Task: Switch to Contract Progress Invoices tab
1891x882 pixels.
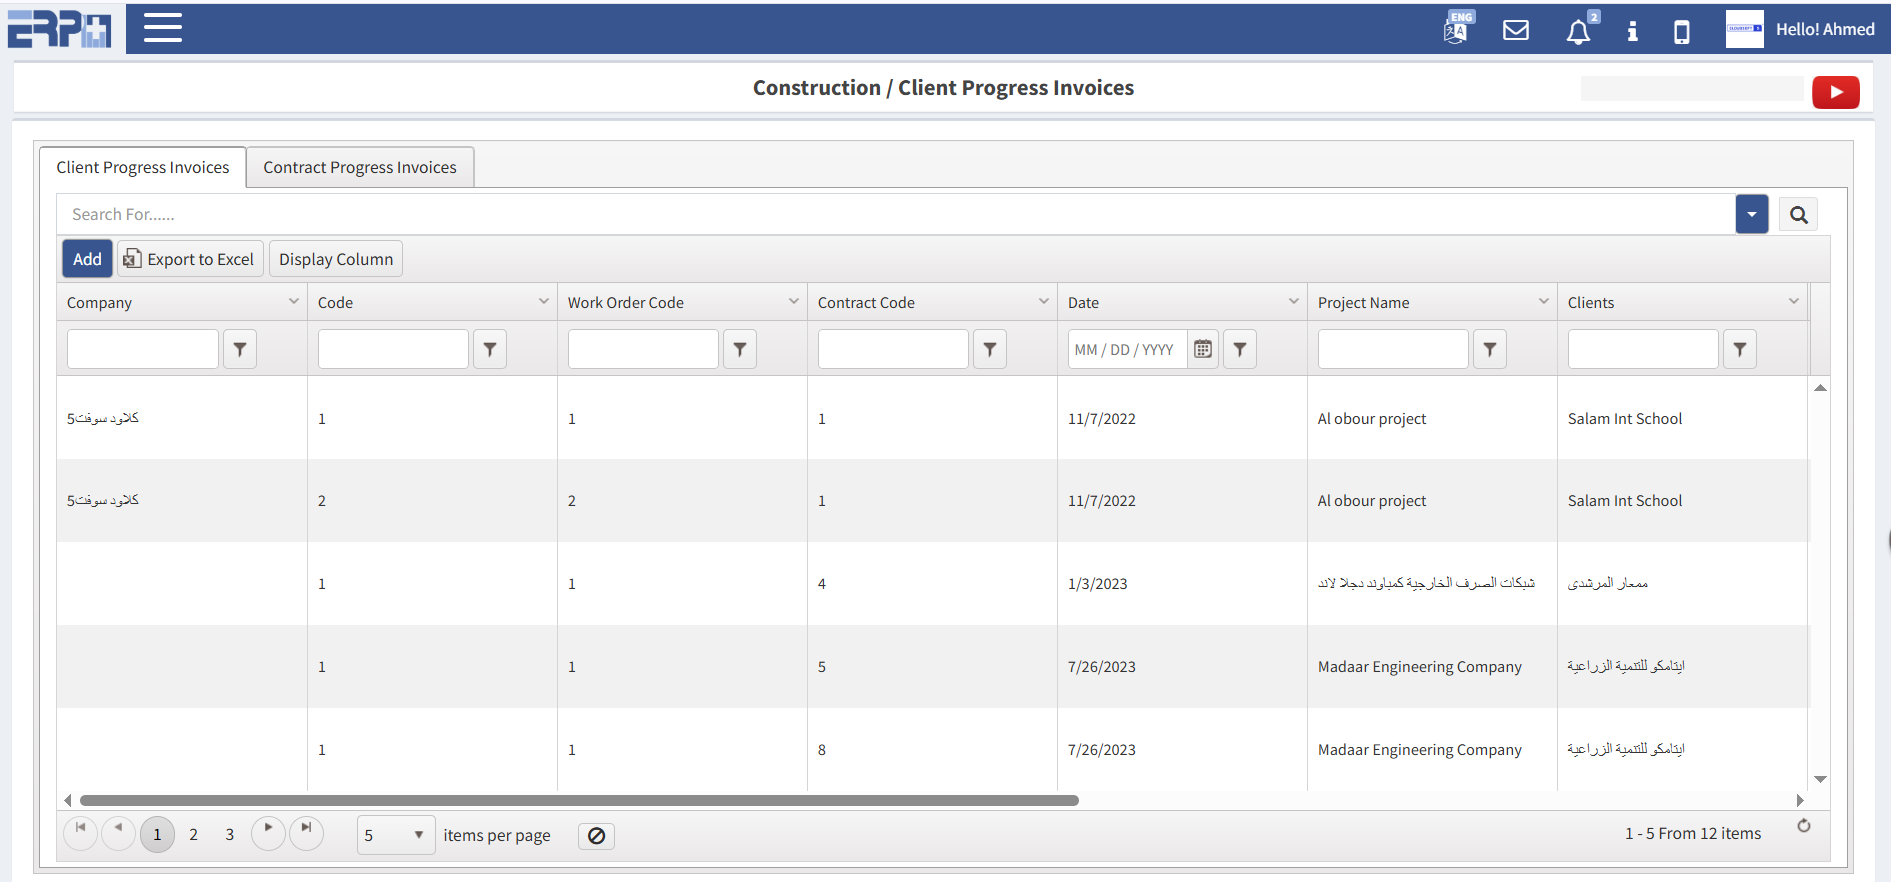Action: coord(360,167)
